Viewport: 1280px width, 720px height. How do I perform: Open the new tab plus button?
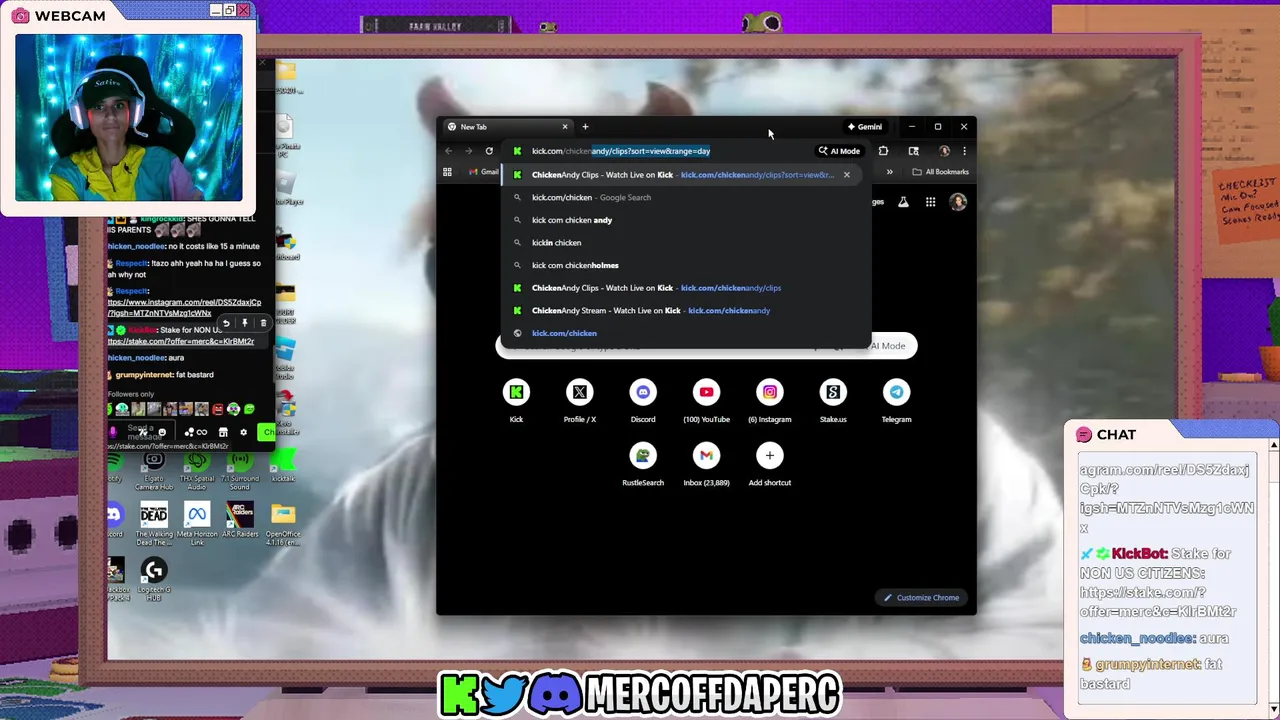point(585,127)
